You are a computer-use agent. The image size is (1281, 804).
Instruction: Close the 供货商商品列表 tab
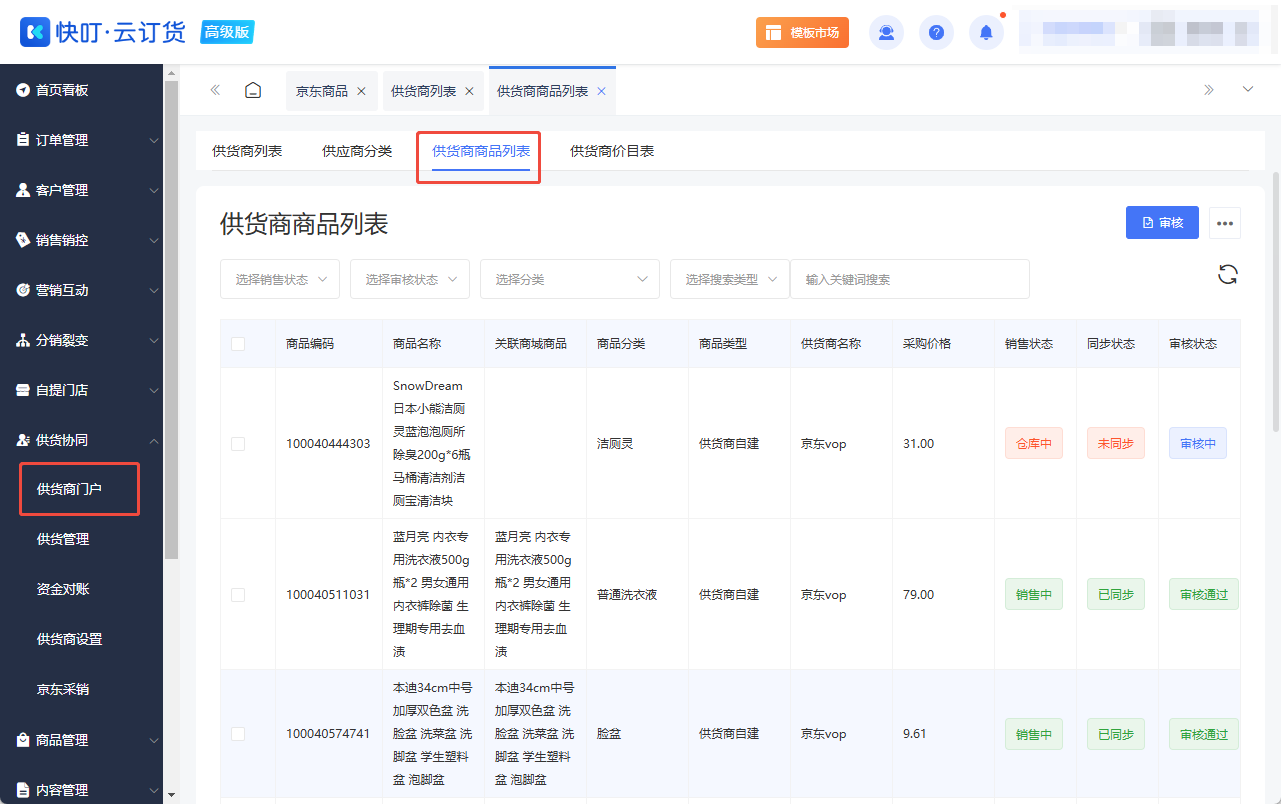tap(601, 91)
